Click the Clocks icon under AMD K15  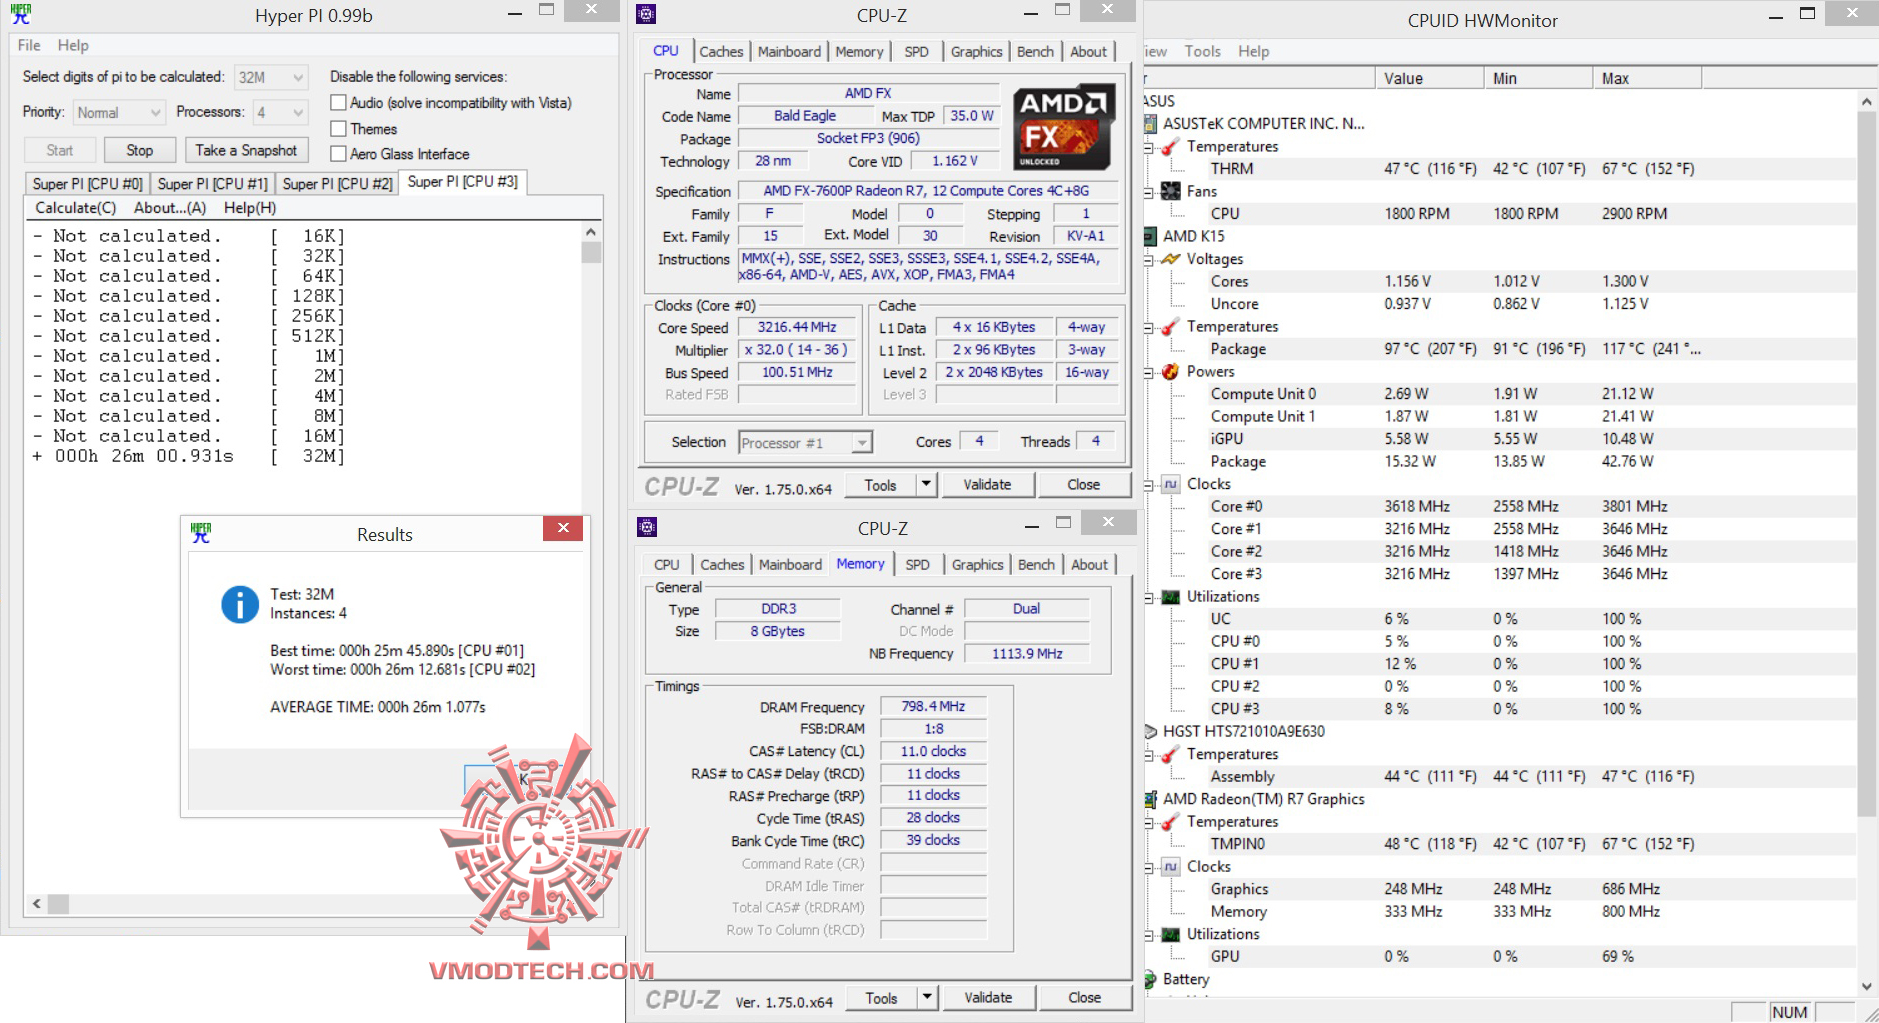pyautogui.click(x=1170, y=484)
